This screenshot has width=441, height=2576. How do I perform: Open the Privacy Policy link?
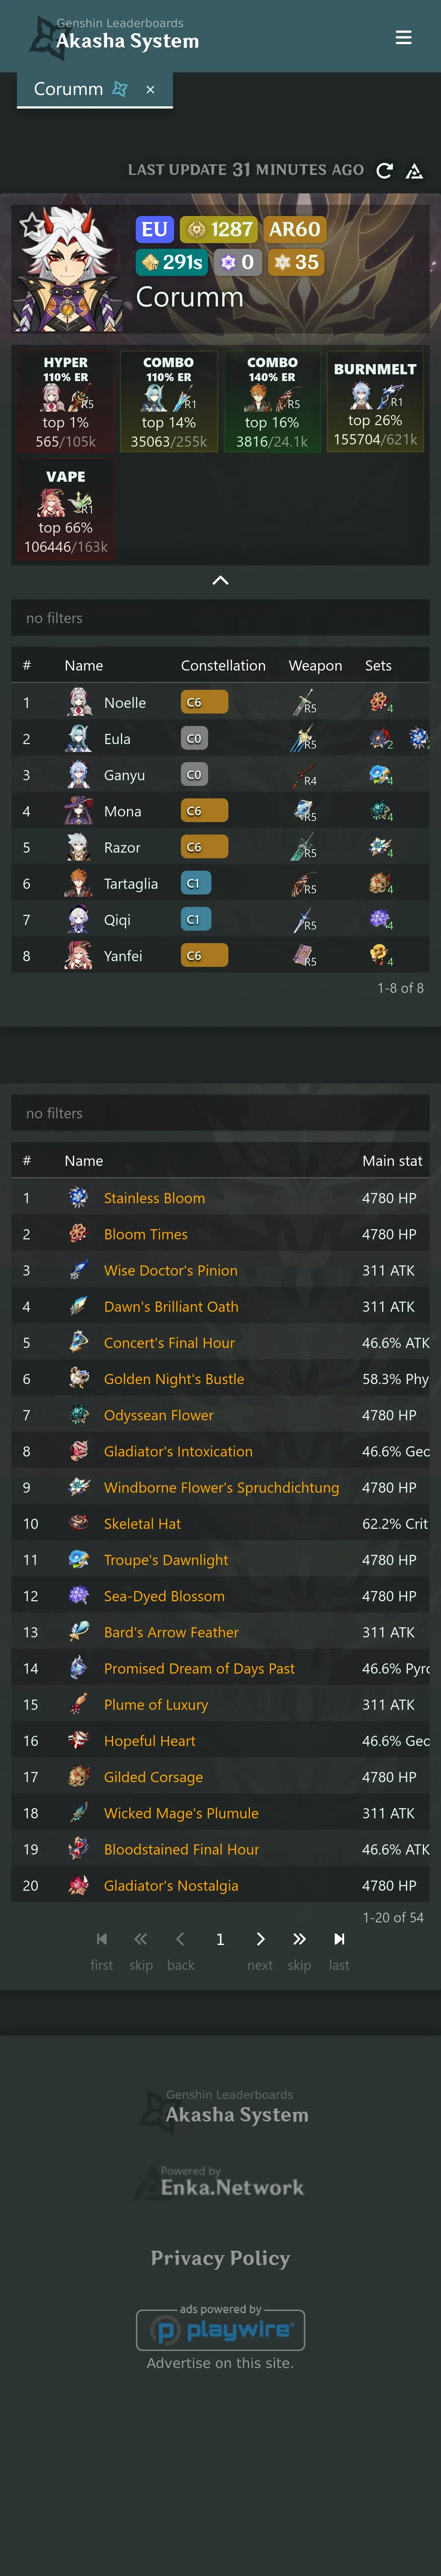[220, 2258]
